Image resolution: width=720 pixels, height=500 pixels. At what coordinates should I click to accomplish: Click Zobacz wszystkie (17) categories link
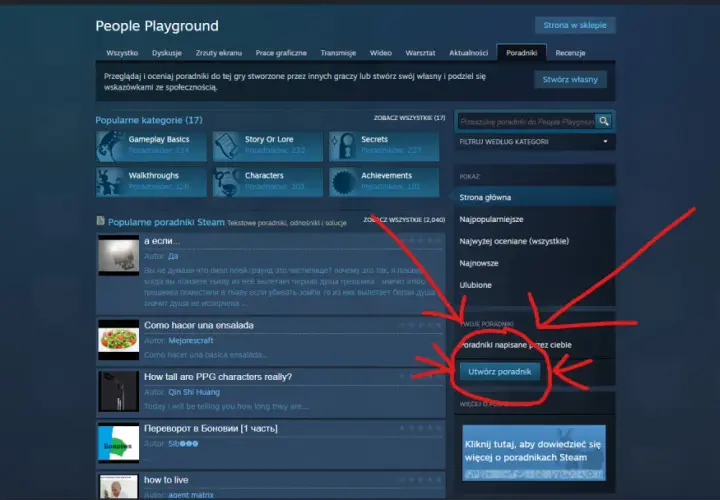coord(409,118)
